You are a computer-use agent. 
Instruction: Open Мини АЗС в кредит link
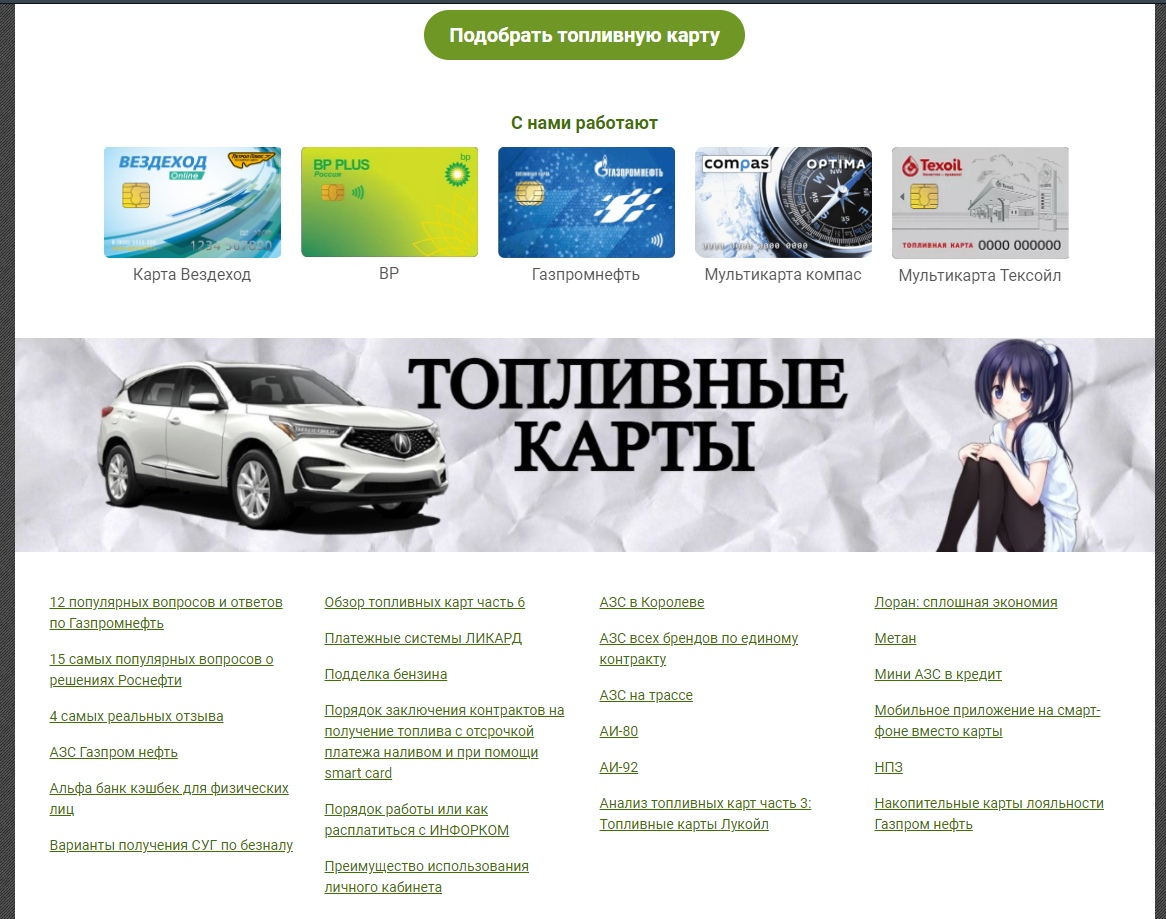938,674
